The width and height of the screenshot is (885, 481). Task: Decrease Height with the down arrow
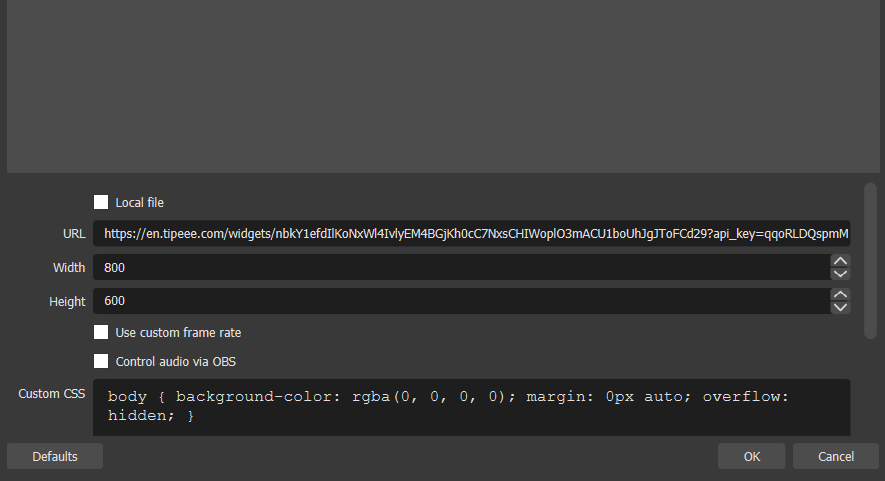(840, 307)
